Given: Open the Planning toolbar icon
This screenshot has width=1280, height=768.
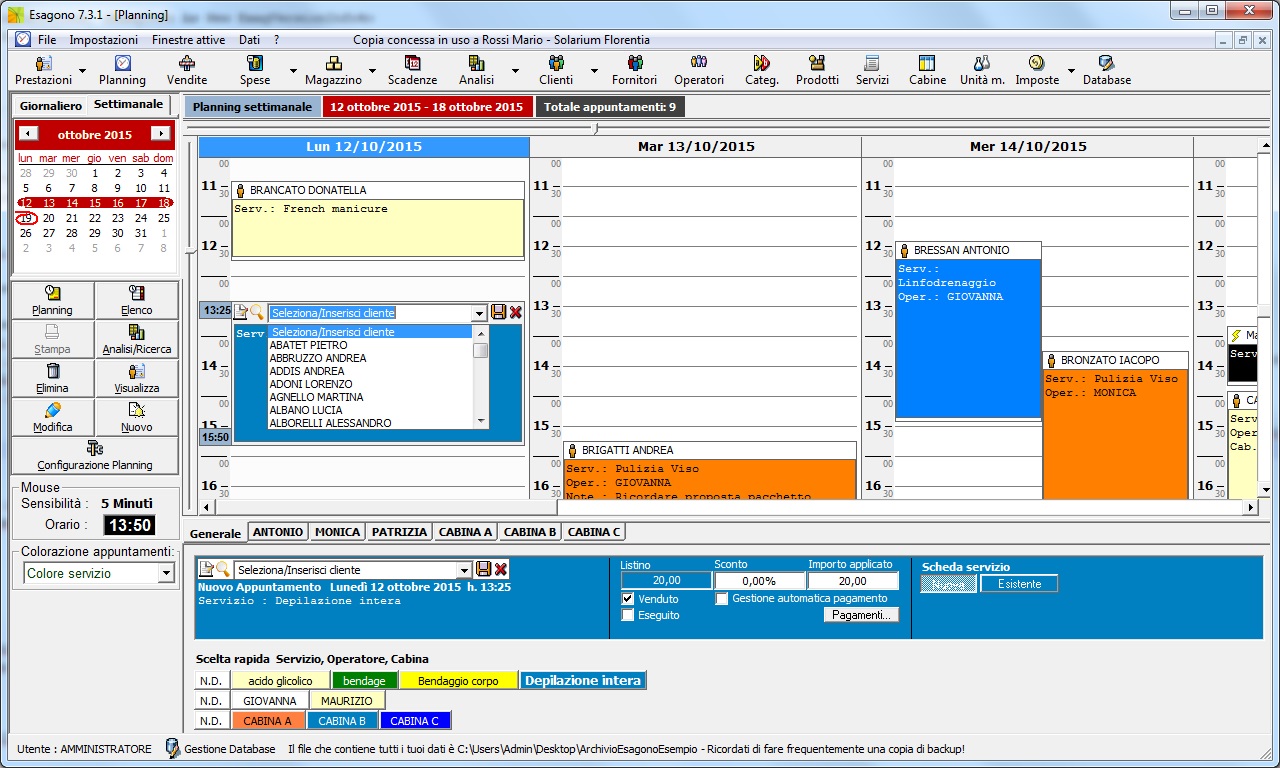Looking at the screenshot, I should point(122,70).
